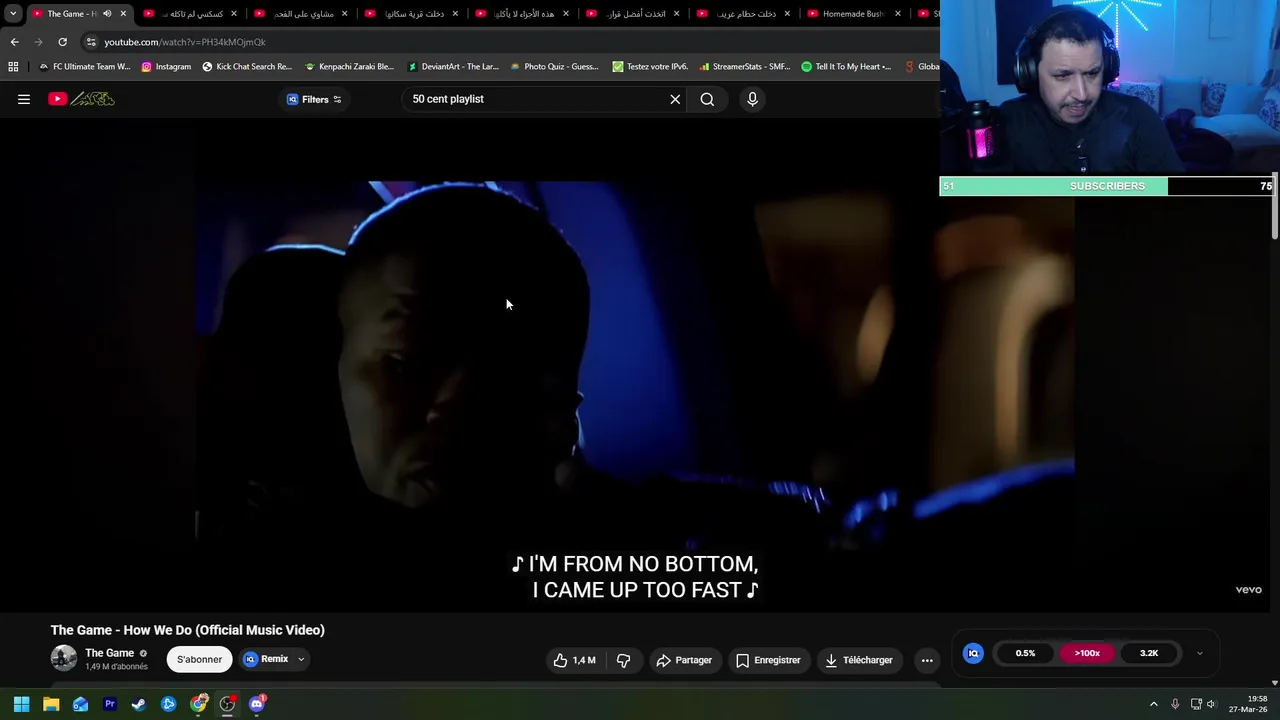Download the video via Télécharger
Image resolution: width=1280 pixels, height=720 pixels.
858,660
